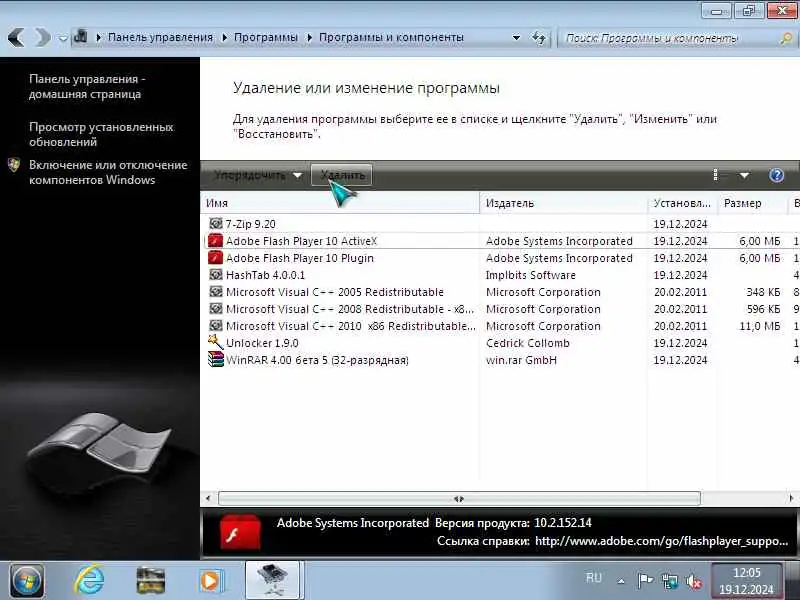Screen dimensions: 800x600
Task: Click the '11,0 МБ' size cell
Action: point(759,326)
